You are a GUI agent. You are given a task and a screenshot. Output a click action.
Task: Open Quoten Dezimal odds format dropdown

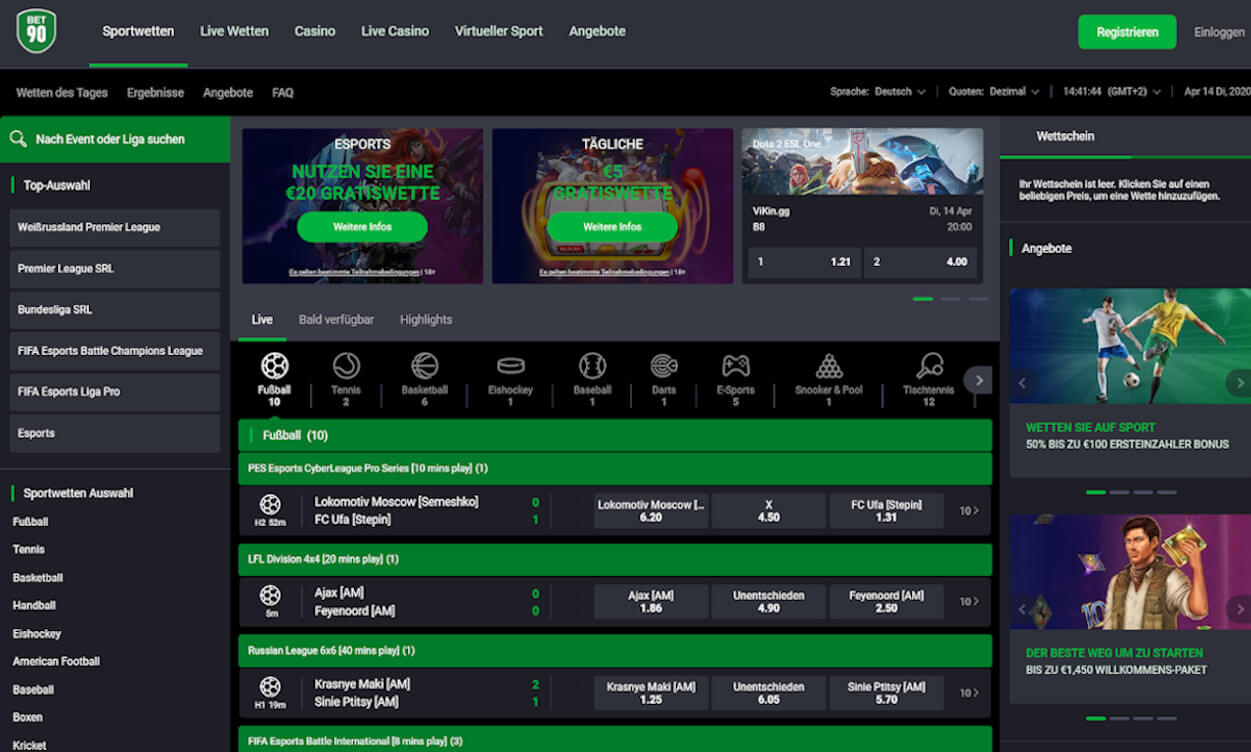[994, 91]
